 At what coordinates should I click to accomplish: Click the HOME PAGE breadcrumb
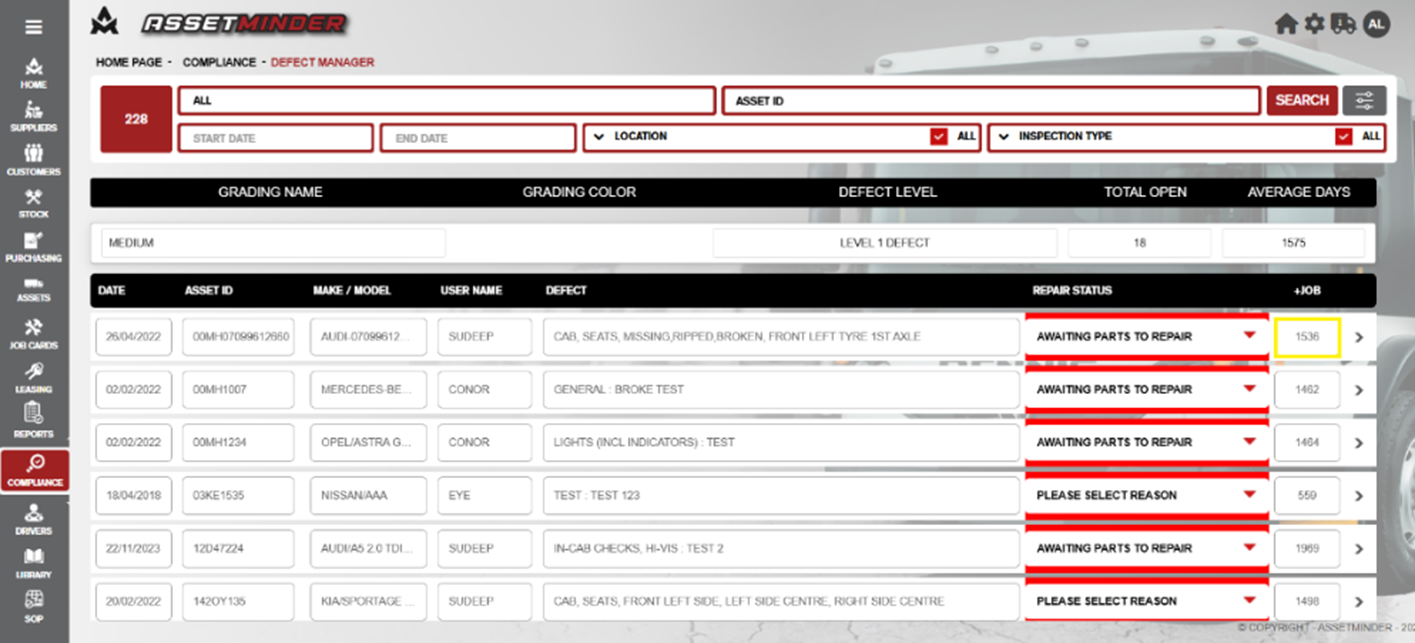[x=129, y=62]
